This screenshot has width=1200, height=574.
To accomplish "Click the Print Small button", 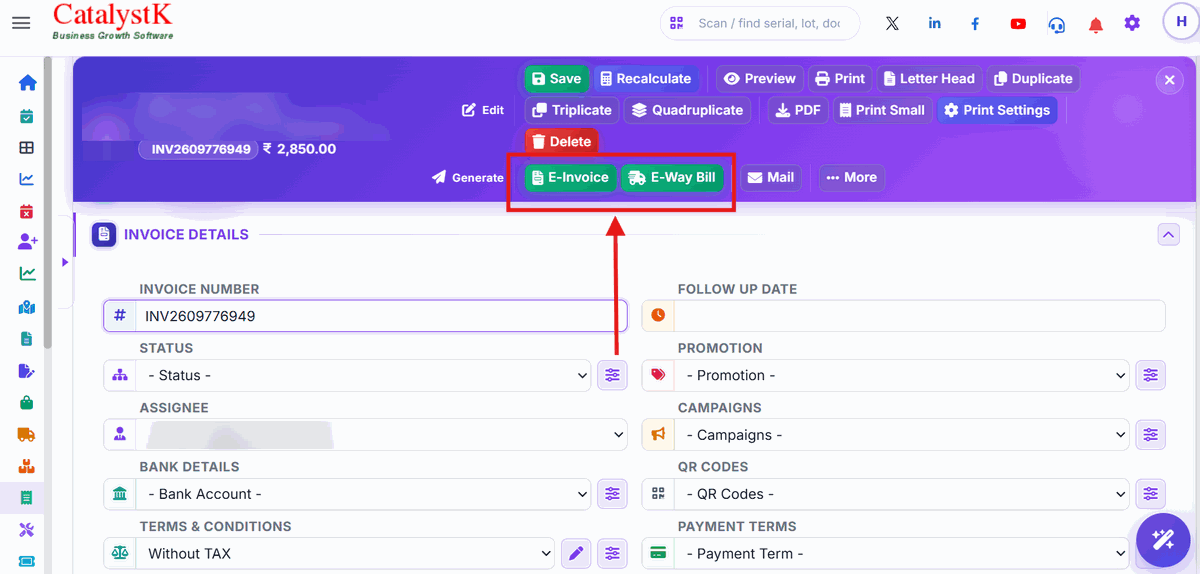I will point(882,110).
